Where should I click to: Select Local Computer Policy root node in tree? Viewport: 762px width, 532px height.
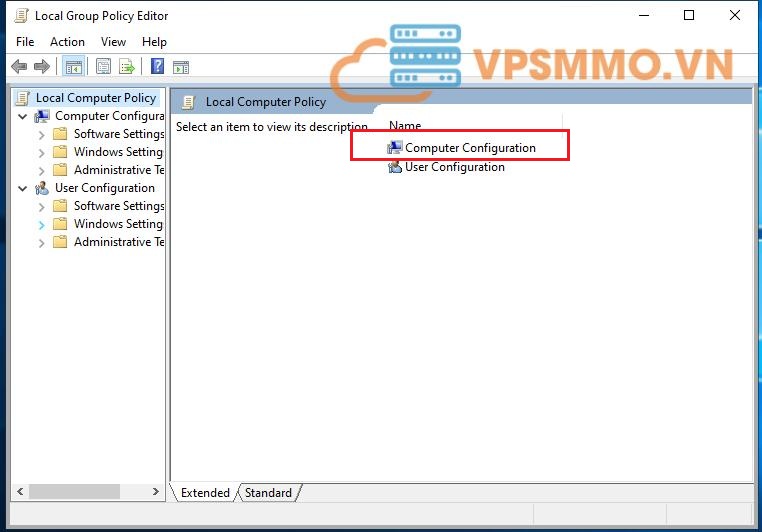(95, 98)
